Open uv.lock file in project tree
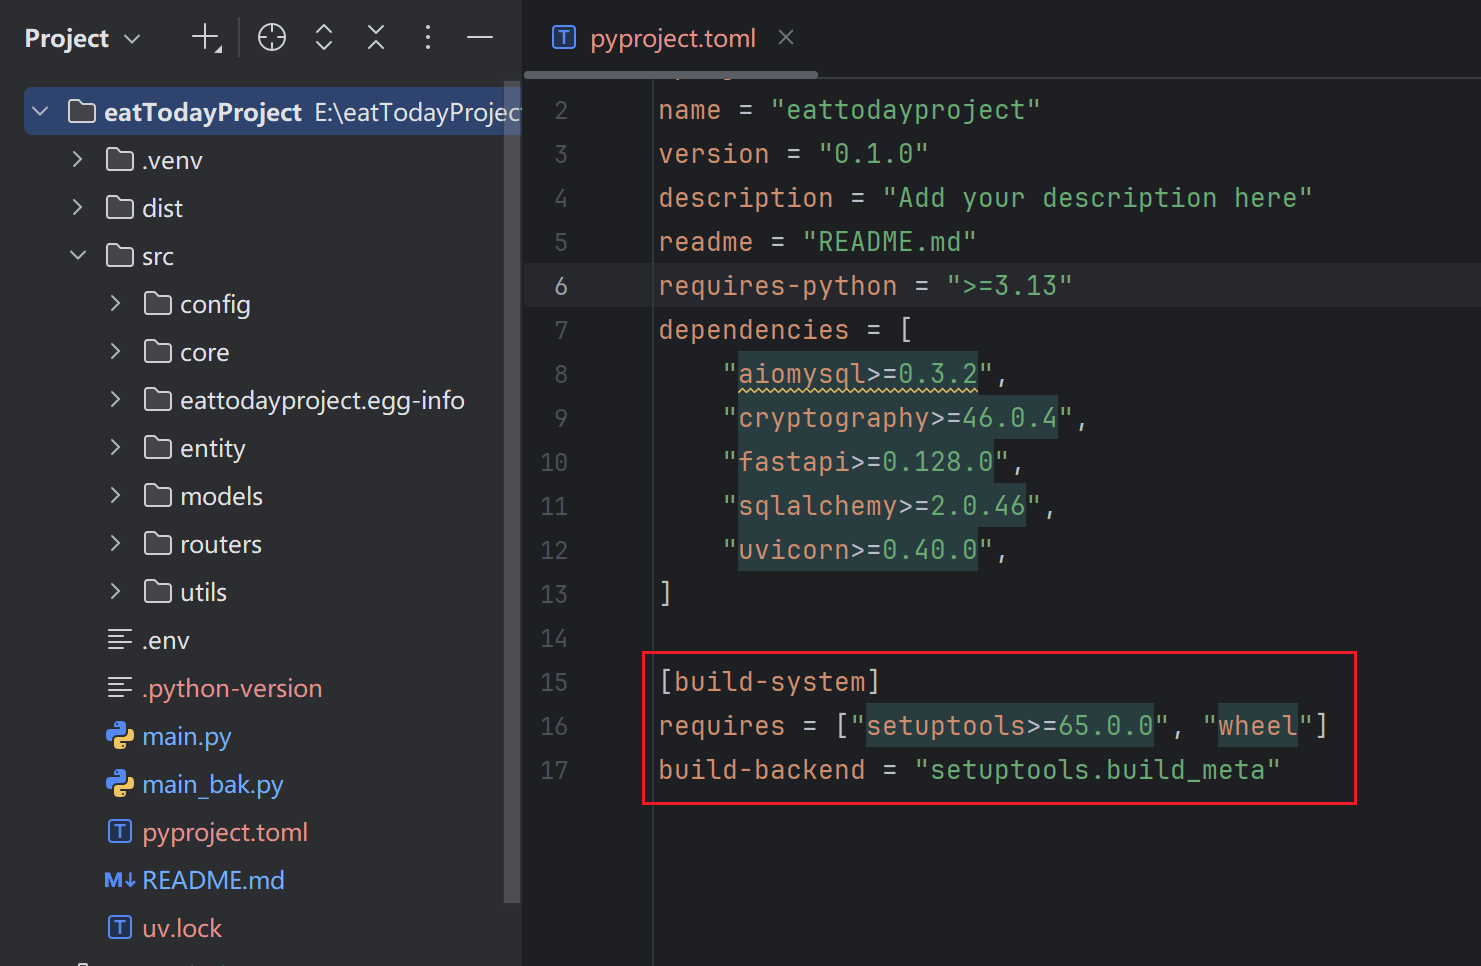 click(181, 929)
